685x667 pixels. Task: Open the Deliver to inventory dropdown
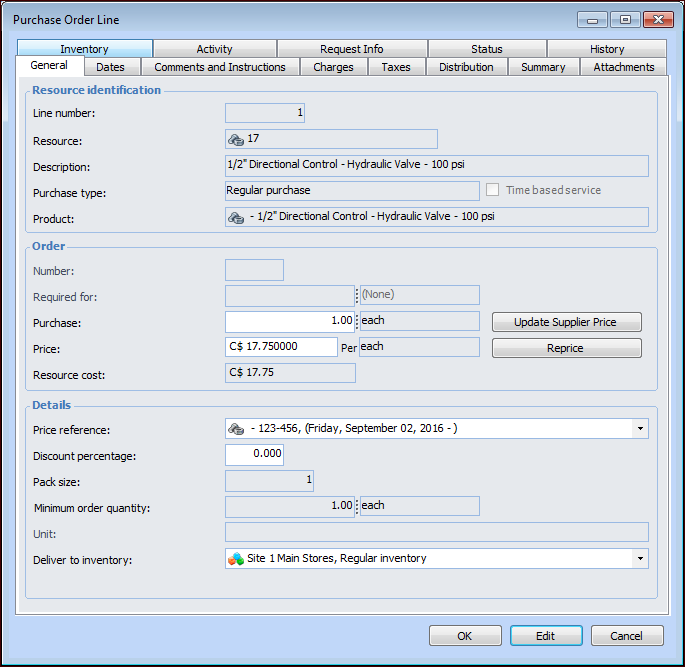(x=639, y=558)
